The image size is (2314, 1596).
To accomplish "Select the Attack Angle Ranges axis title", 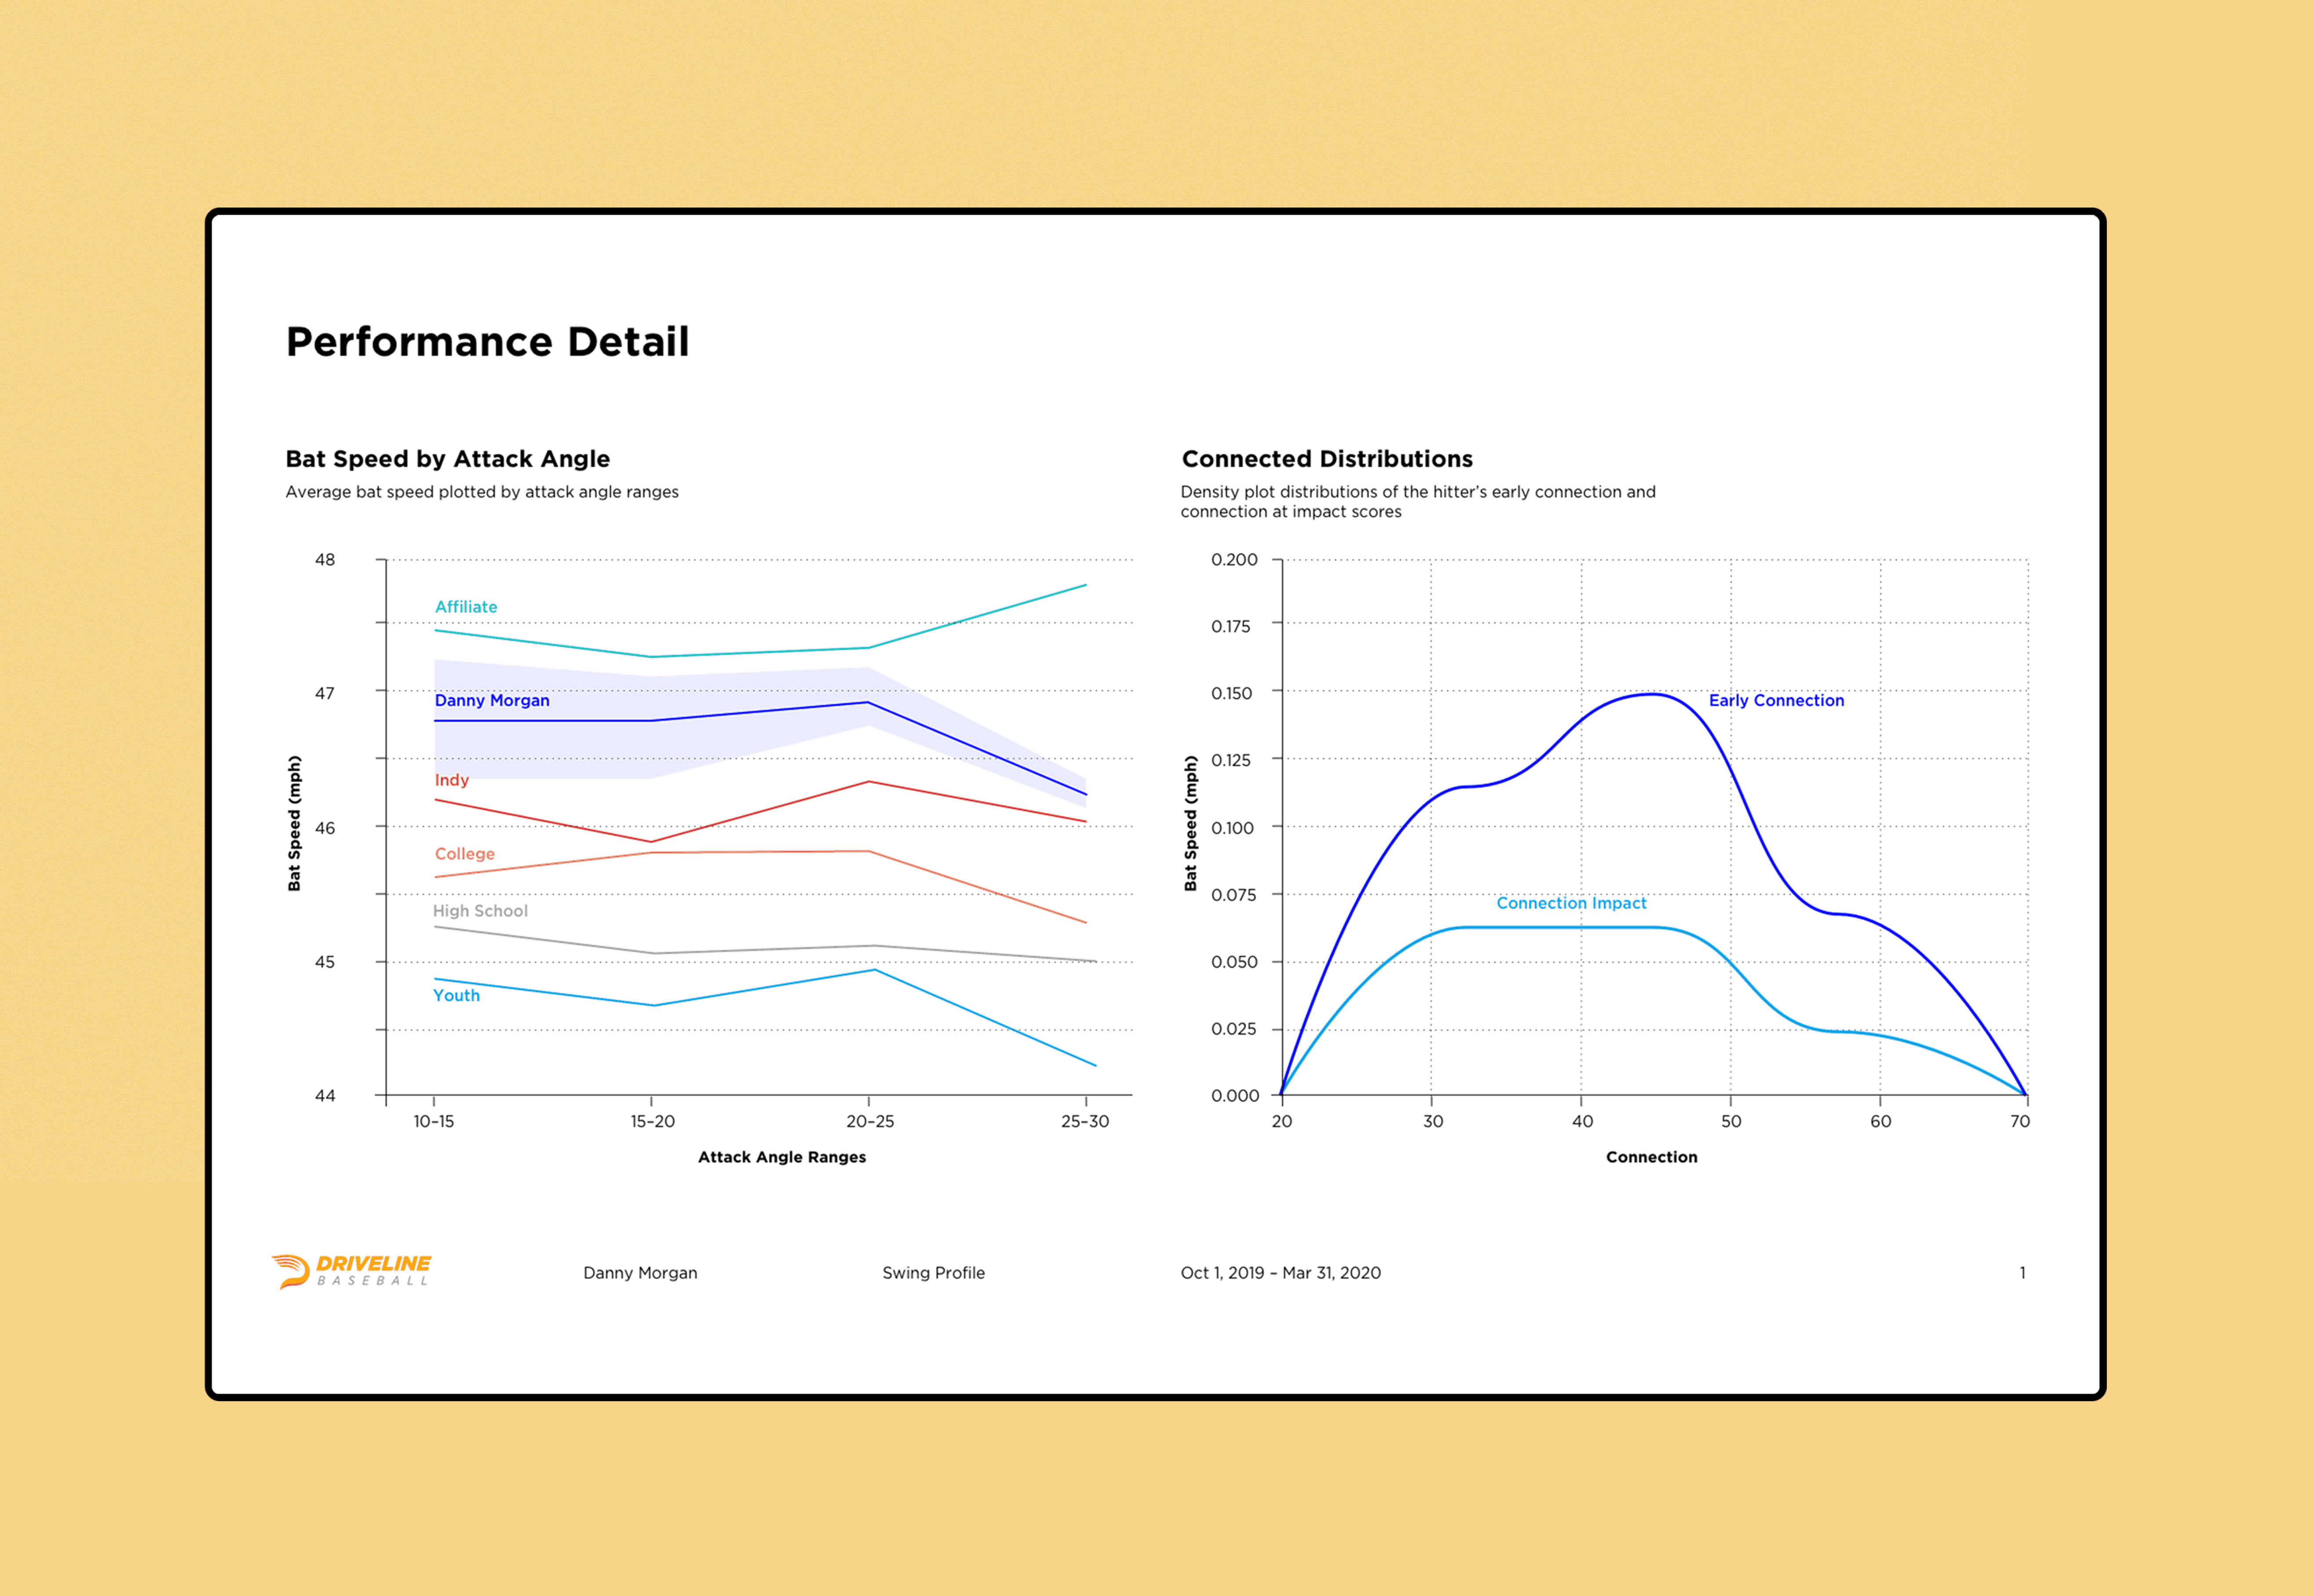I will pos(782,1157).
